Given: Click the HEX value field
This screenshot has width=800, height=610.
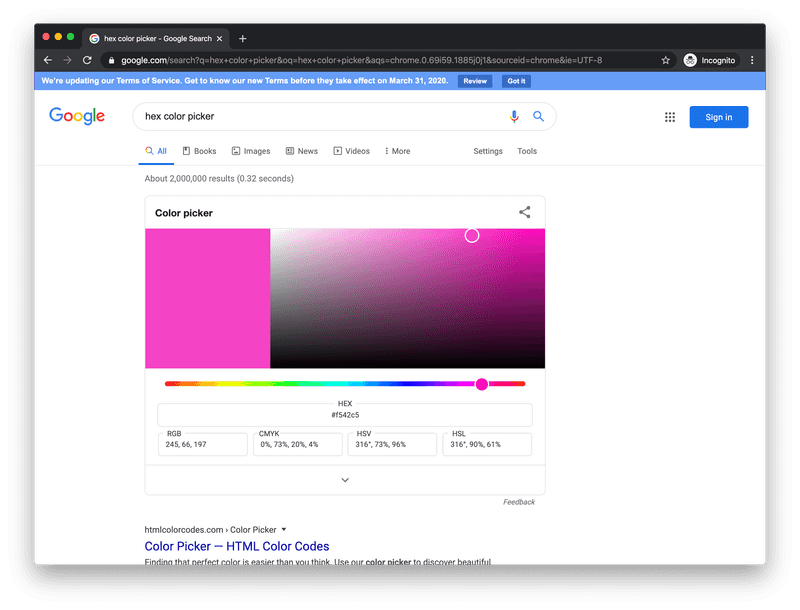Looking at the screenshot, I should click(x=345, y=414).
